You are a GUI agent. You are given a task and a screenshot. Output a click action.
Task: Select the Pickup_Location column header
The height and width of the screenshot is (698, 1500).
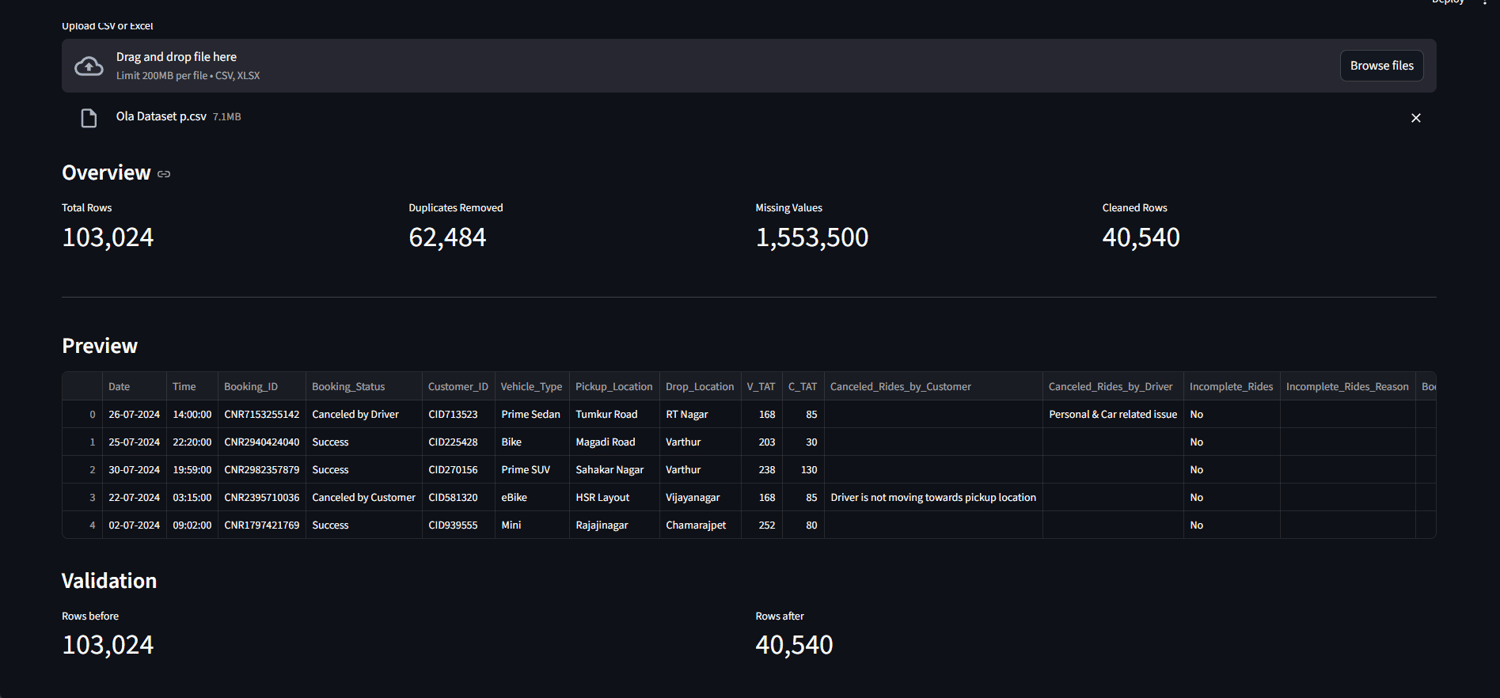pos(614,386)
